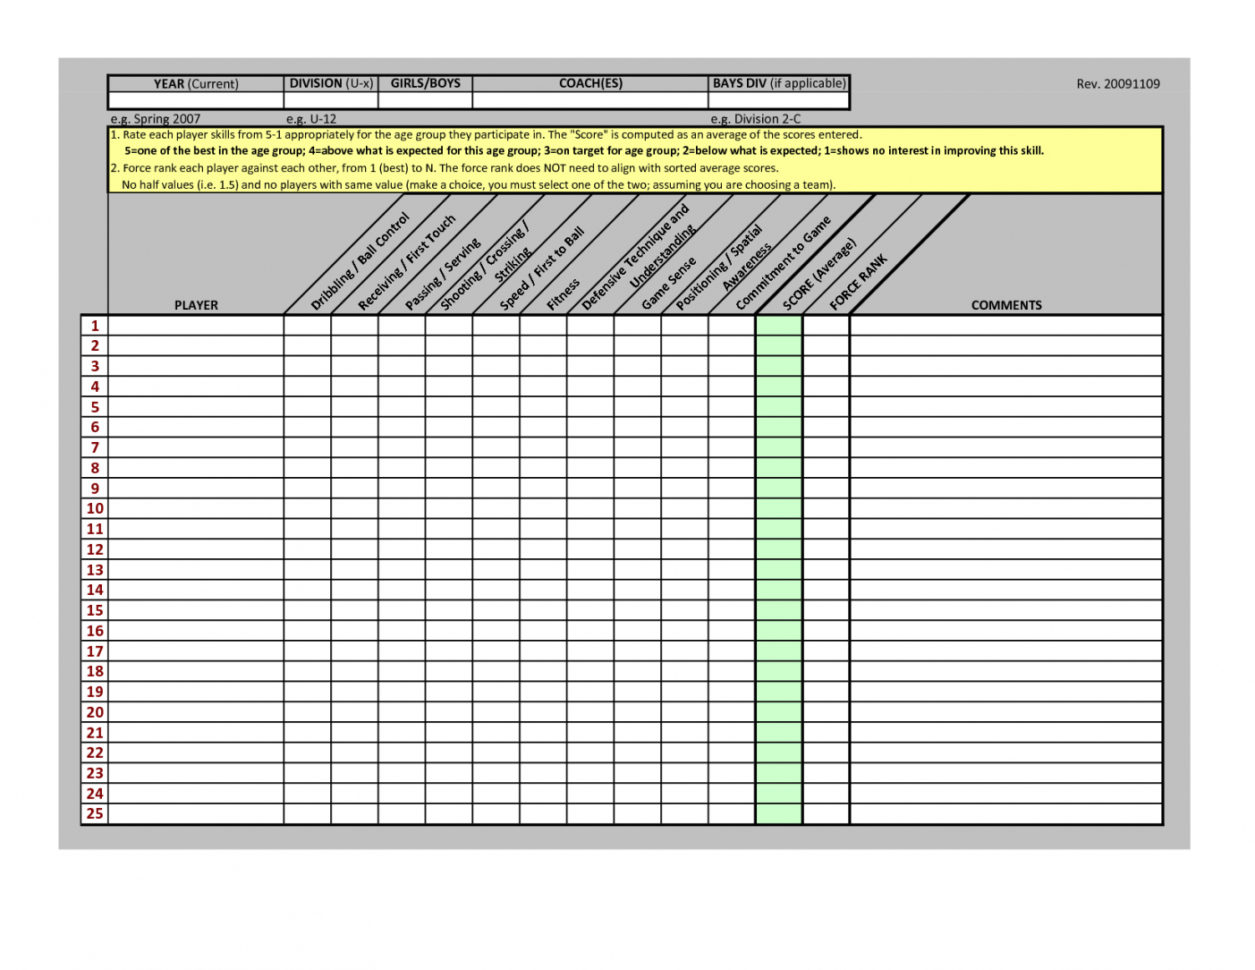Click the GIRLS/BOYS entry field
The height and width of the screenshot is (970, 1255).
(x=425, y=100)
